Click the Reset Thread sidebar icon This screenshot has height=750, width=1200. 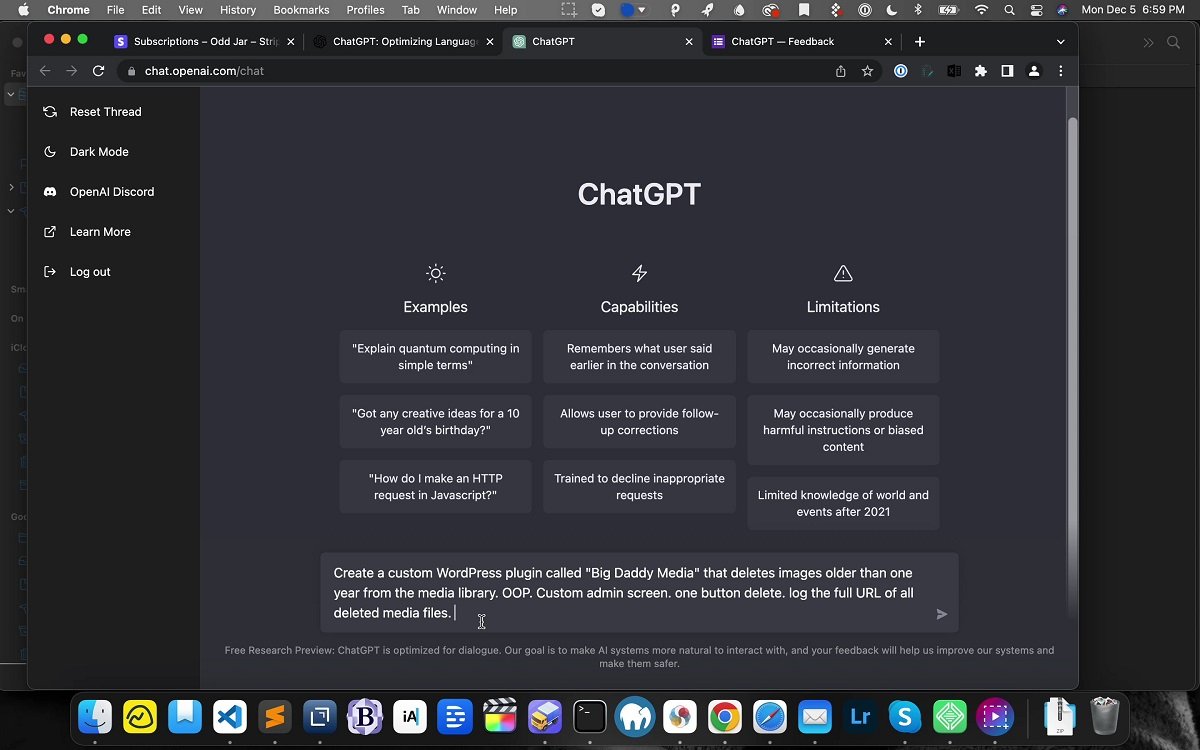50,112
